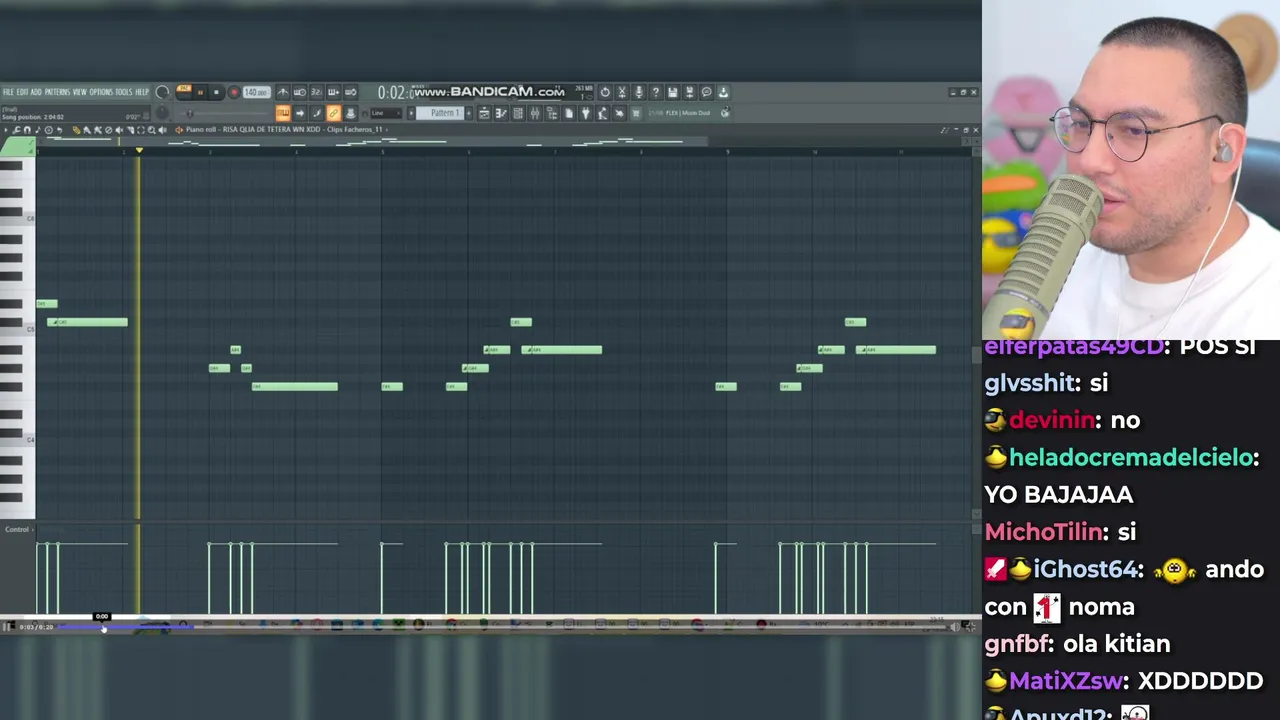Viewport: 1280px width, 720px height.
Task: Click the one-click recording microphone icon
Action: pos(639,92)
